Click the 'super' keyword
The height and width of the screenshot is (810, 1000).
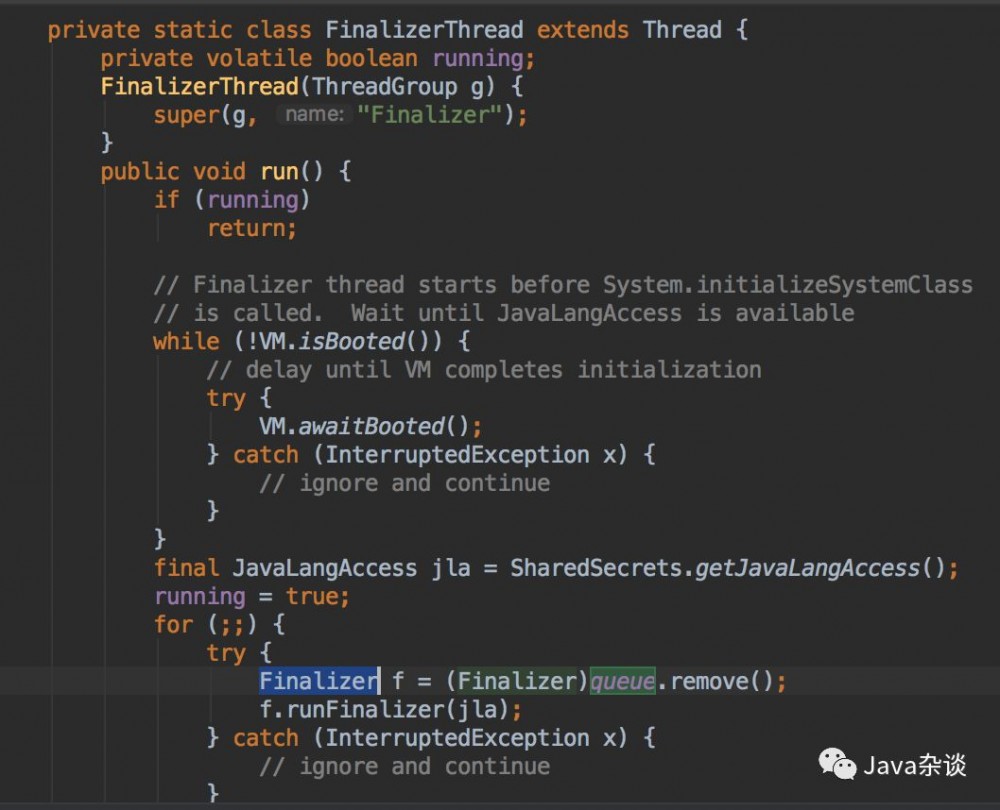186,115
